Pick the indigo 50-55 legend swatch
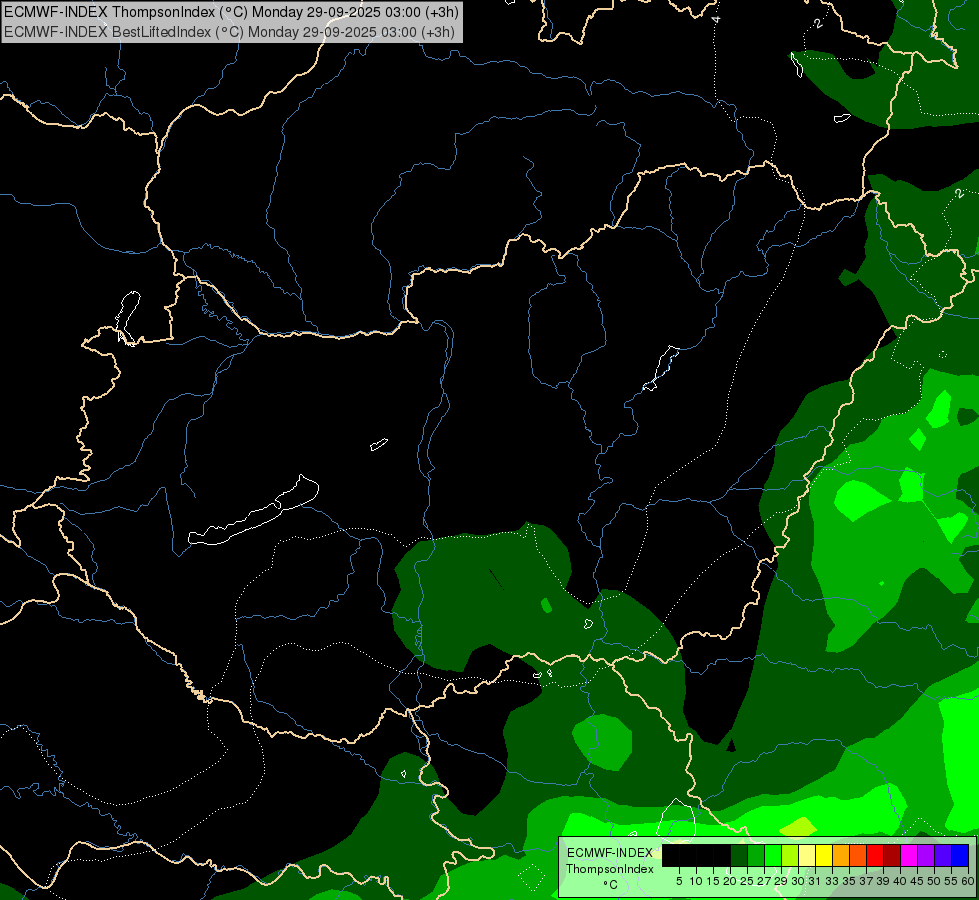Image resolution: width=979 pixels, height=900 pixels. point(942,855)
